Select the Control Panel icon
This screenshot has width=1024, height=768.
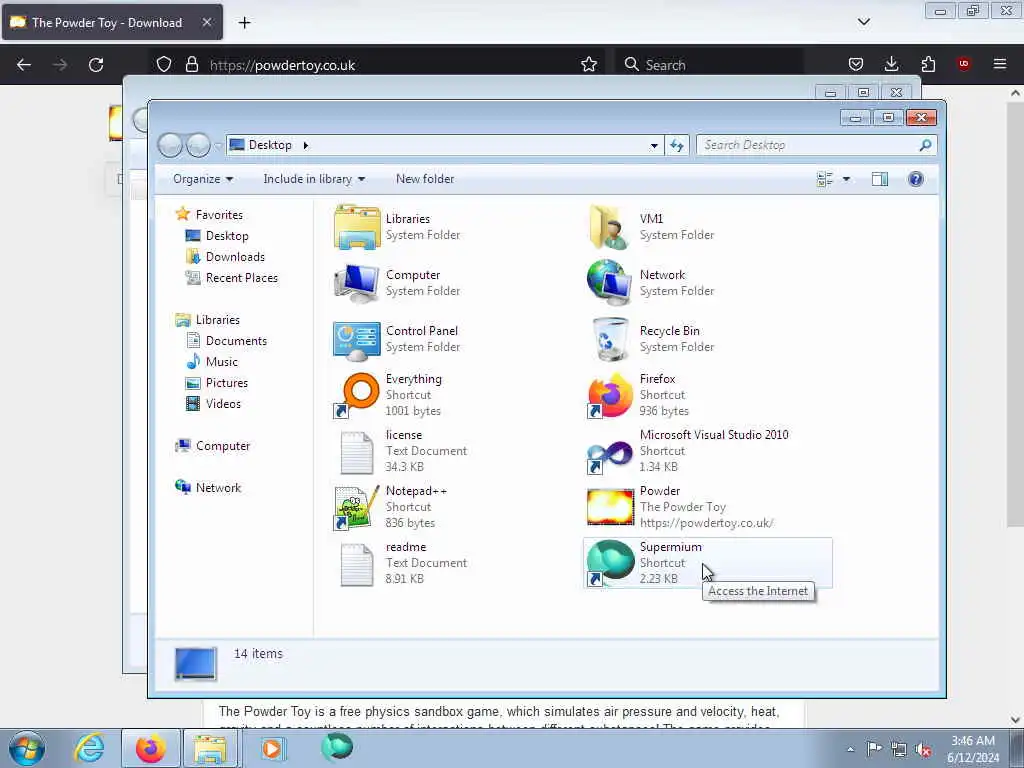[357, 340]
